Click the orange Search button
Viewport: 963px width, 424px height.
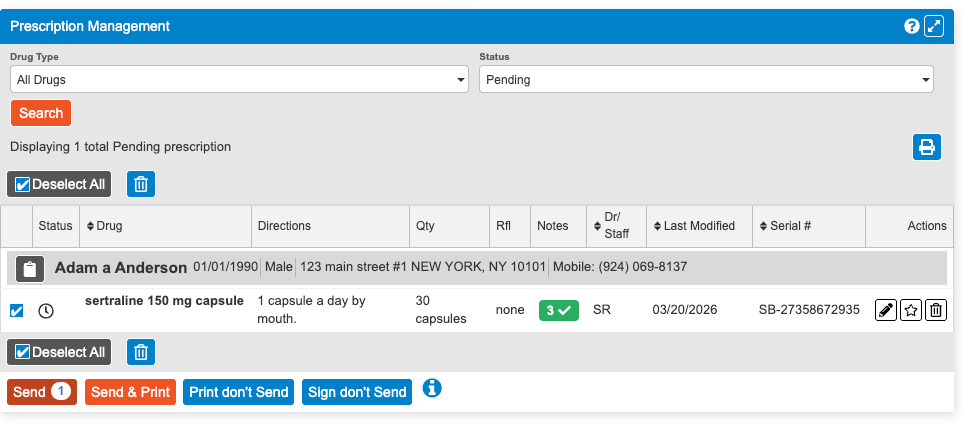[41, 113]
